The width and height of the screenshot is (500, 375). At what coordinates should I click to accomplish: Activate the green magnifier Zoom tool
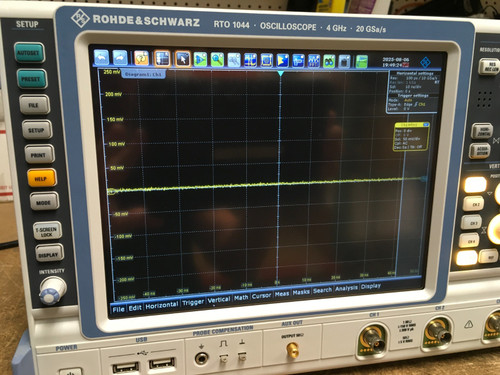click(217, 60)
